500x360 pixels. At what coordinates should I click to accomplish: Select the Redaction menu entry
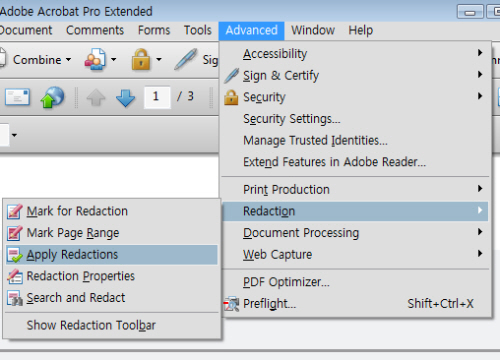click(x=355, y=211)
